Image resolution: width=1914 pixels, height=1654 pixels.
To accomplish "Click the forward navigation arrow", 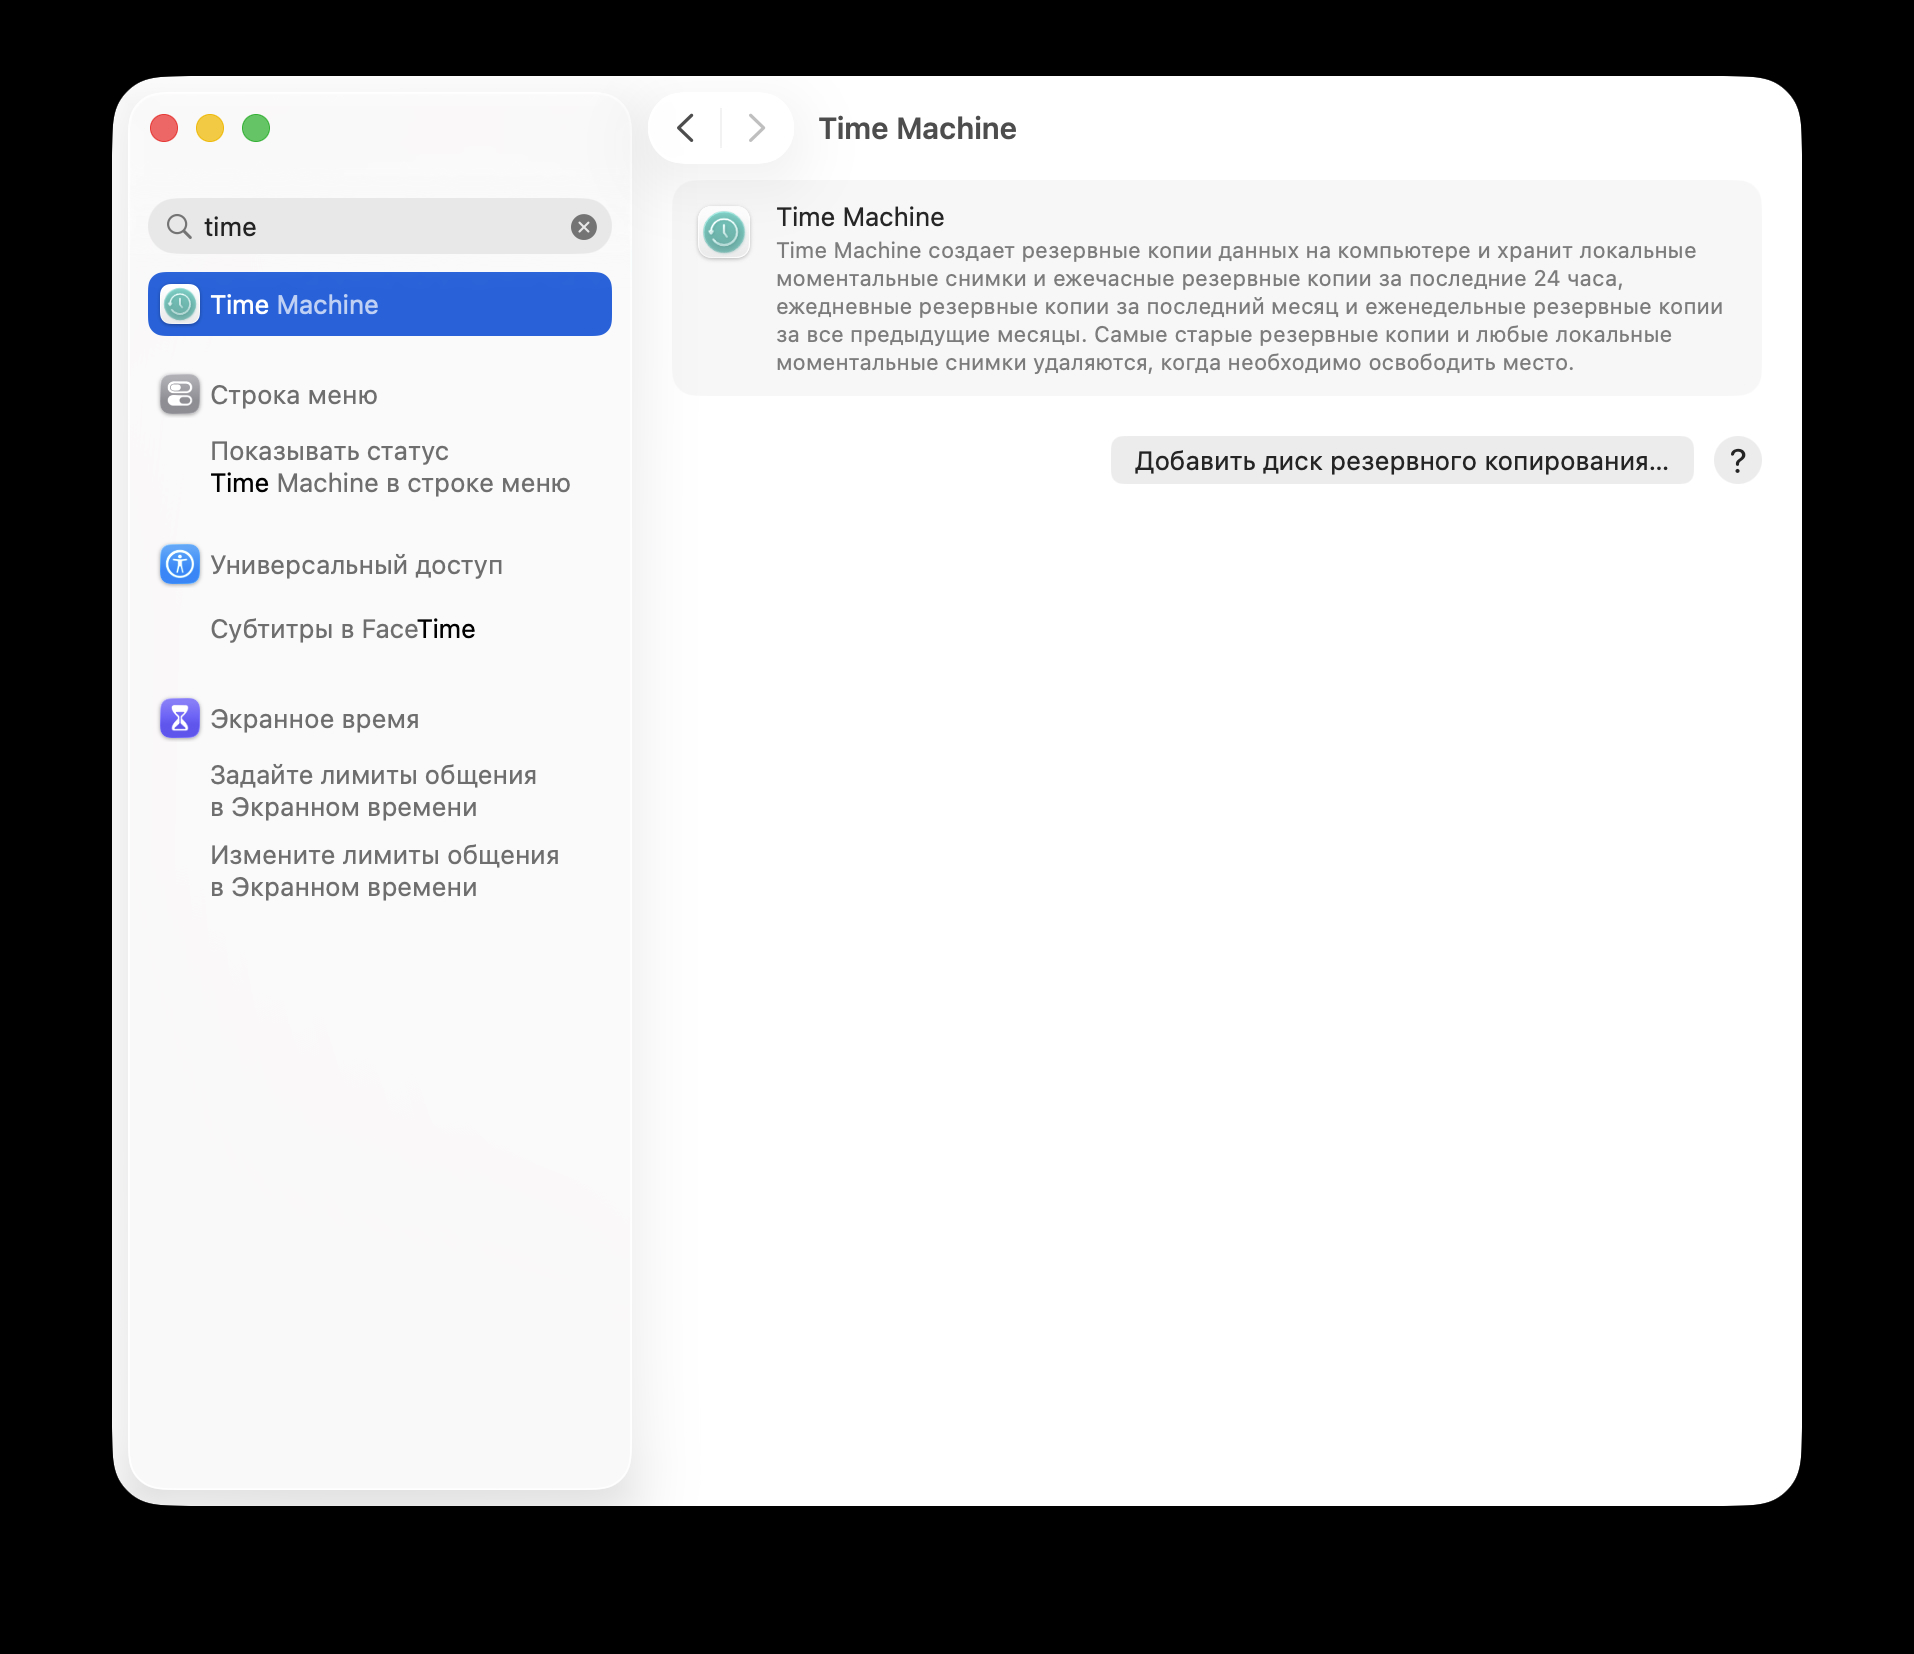I will tap(756, 128).
